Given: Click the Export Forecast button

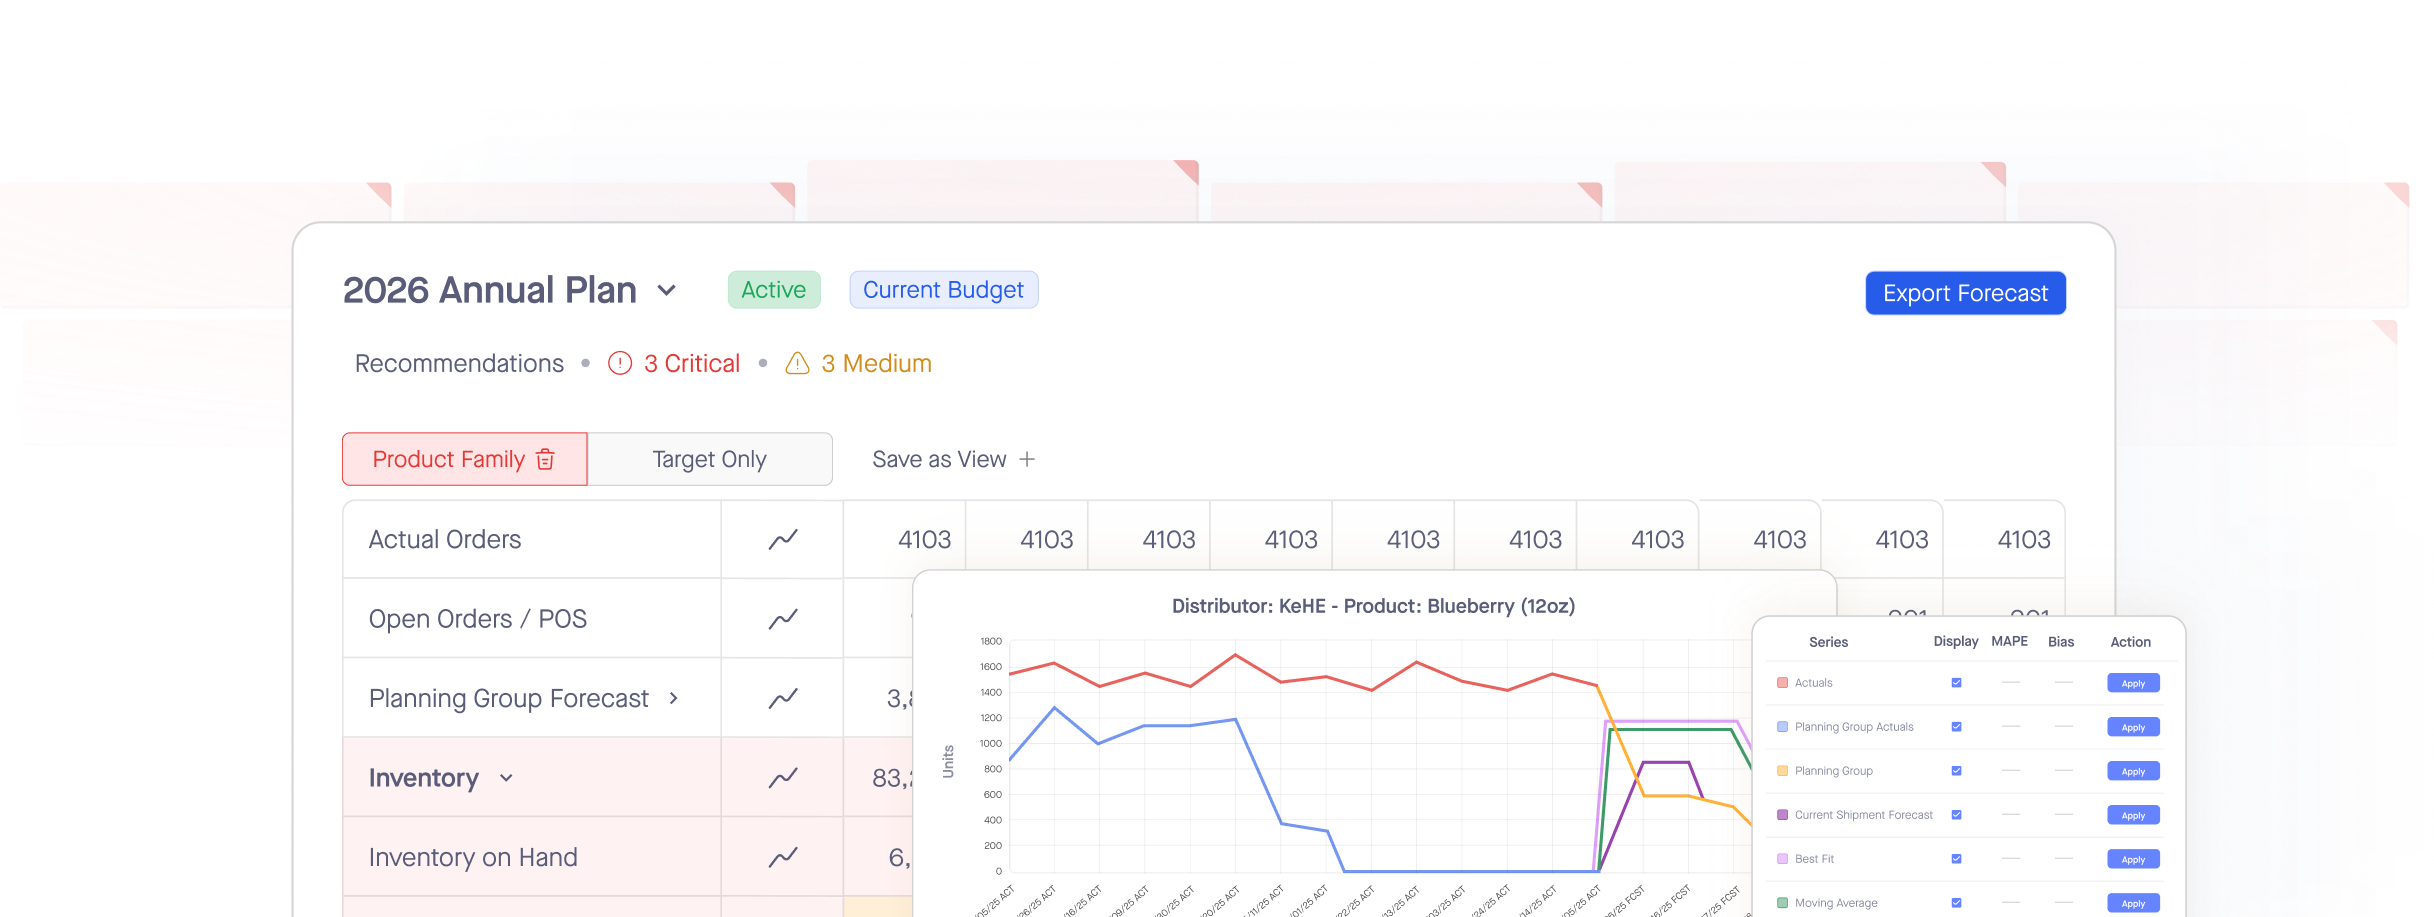Looking at the screenshot, I should (x=1965, y=293).
